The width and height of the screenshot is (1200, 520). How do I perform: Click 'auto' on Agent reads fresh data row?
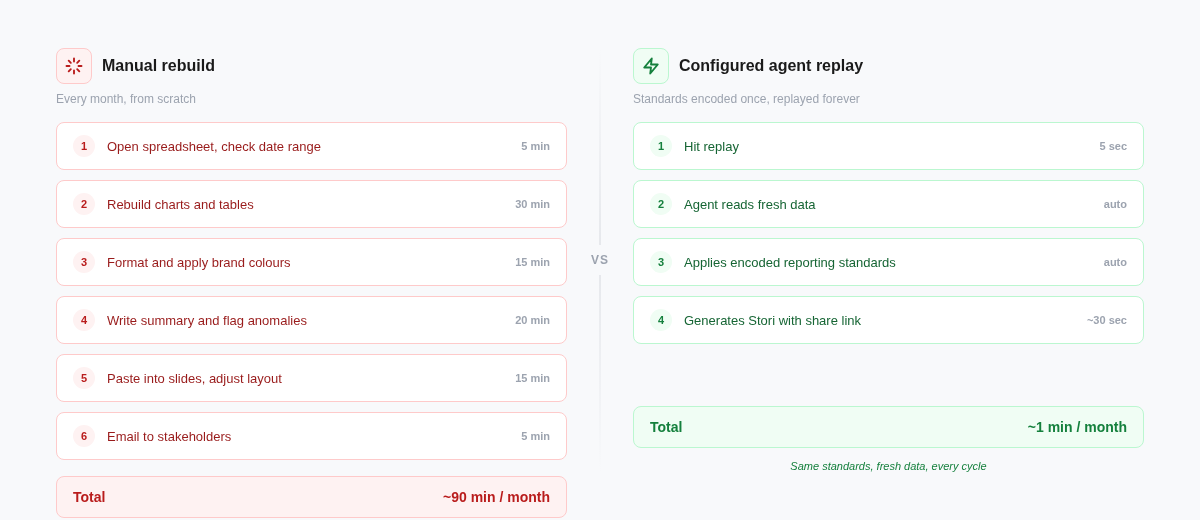1115,204
